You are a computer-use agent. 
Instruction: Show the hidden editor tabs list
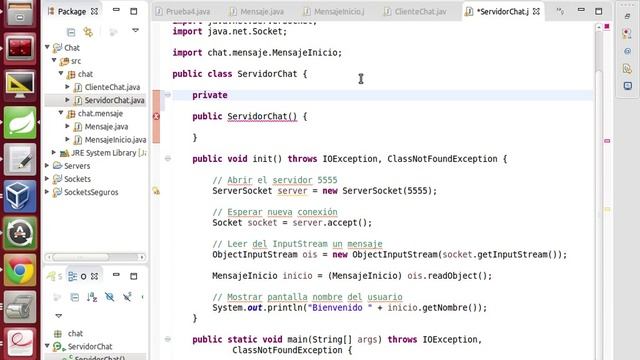tap(560, 11)
